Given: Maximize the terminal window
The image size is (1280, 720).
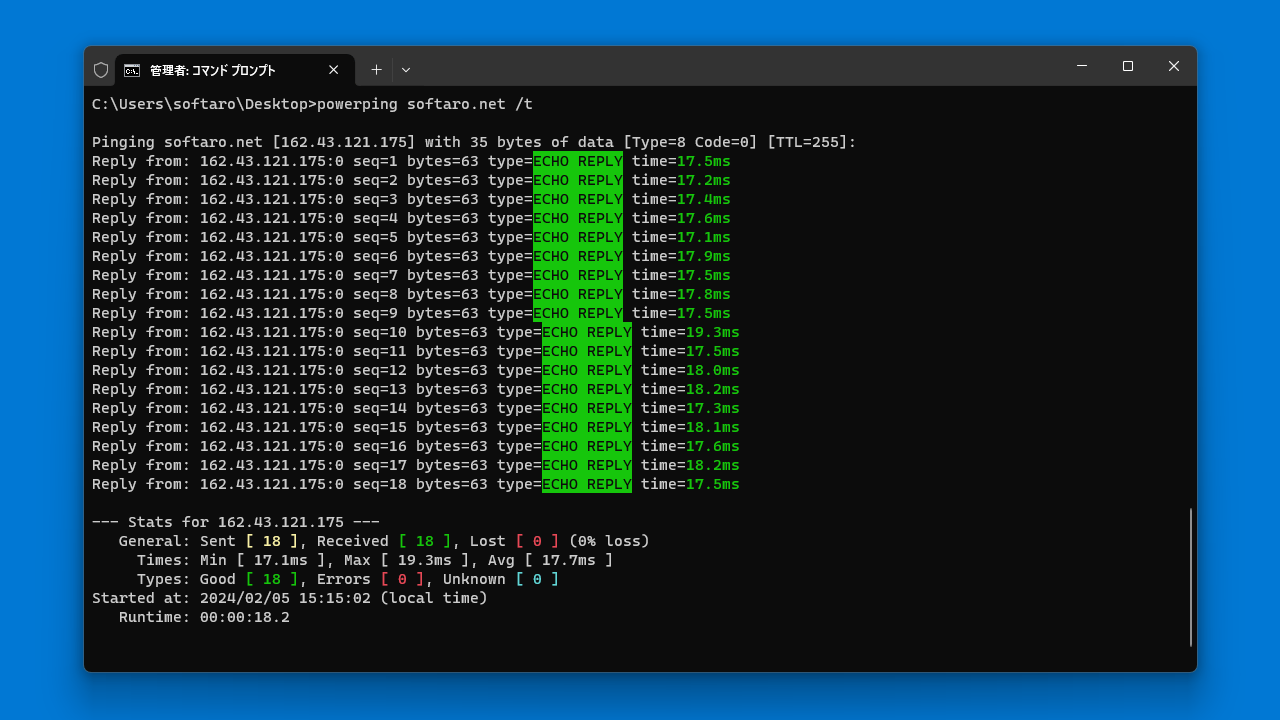Looking at the screenshot, I should tap(1128, 66).
